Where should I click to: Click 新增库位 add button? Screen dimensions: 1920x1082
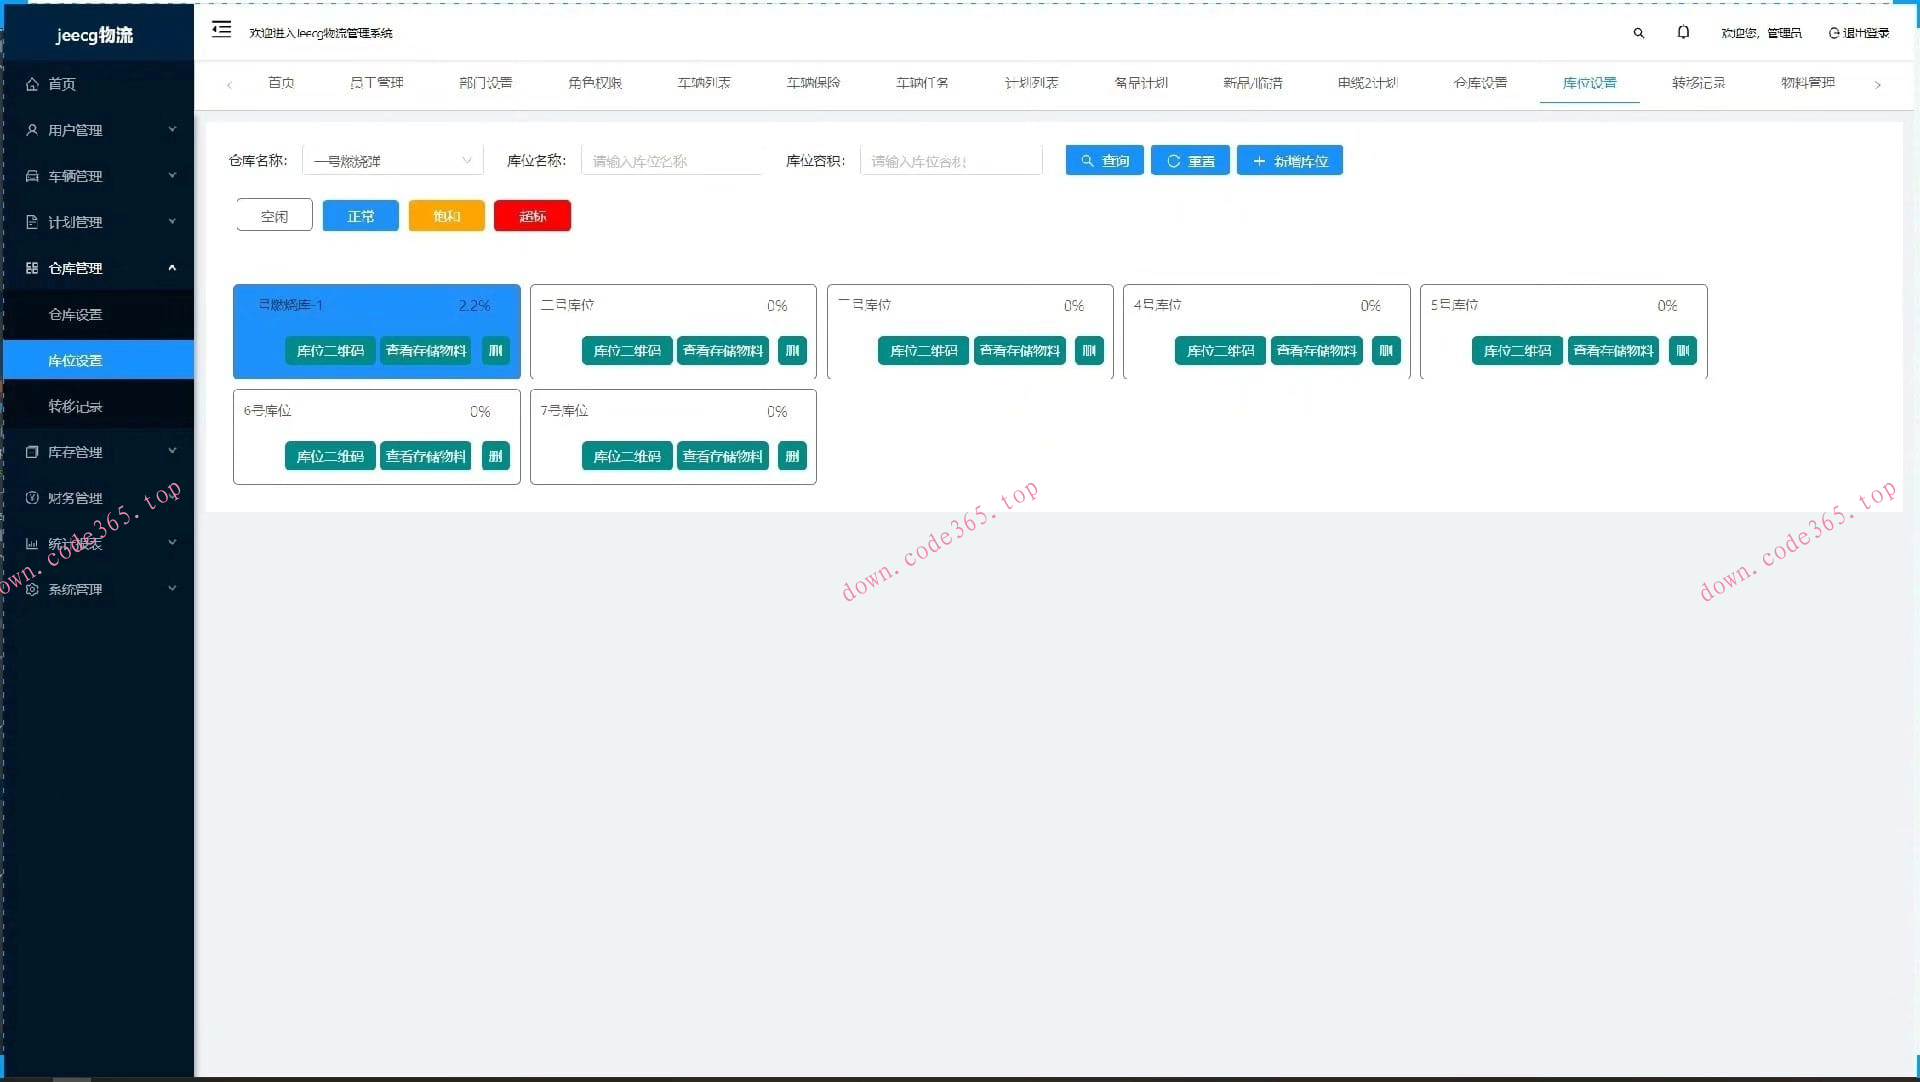tap(1289, 161)
